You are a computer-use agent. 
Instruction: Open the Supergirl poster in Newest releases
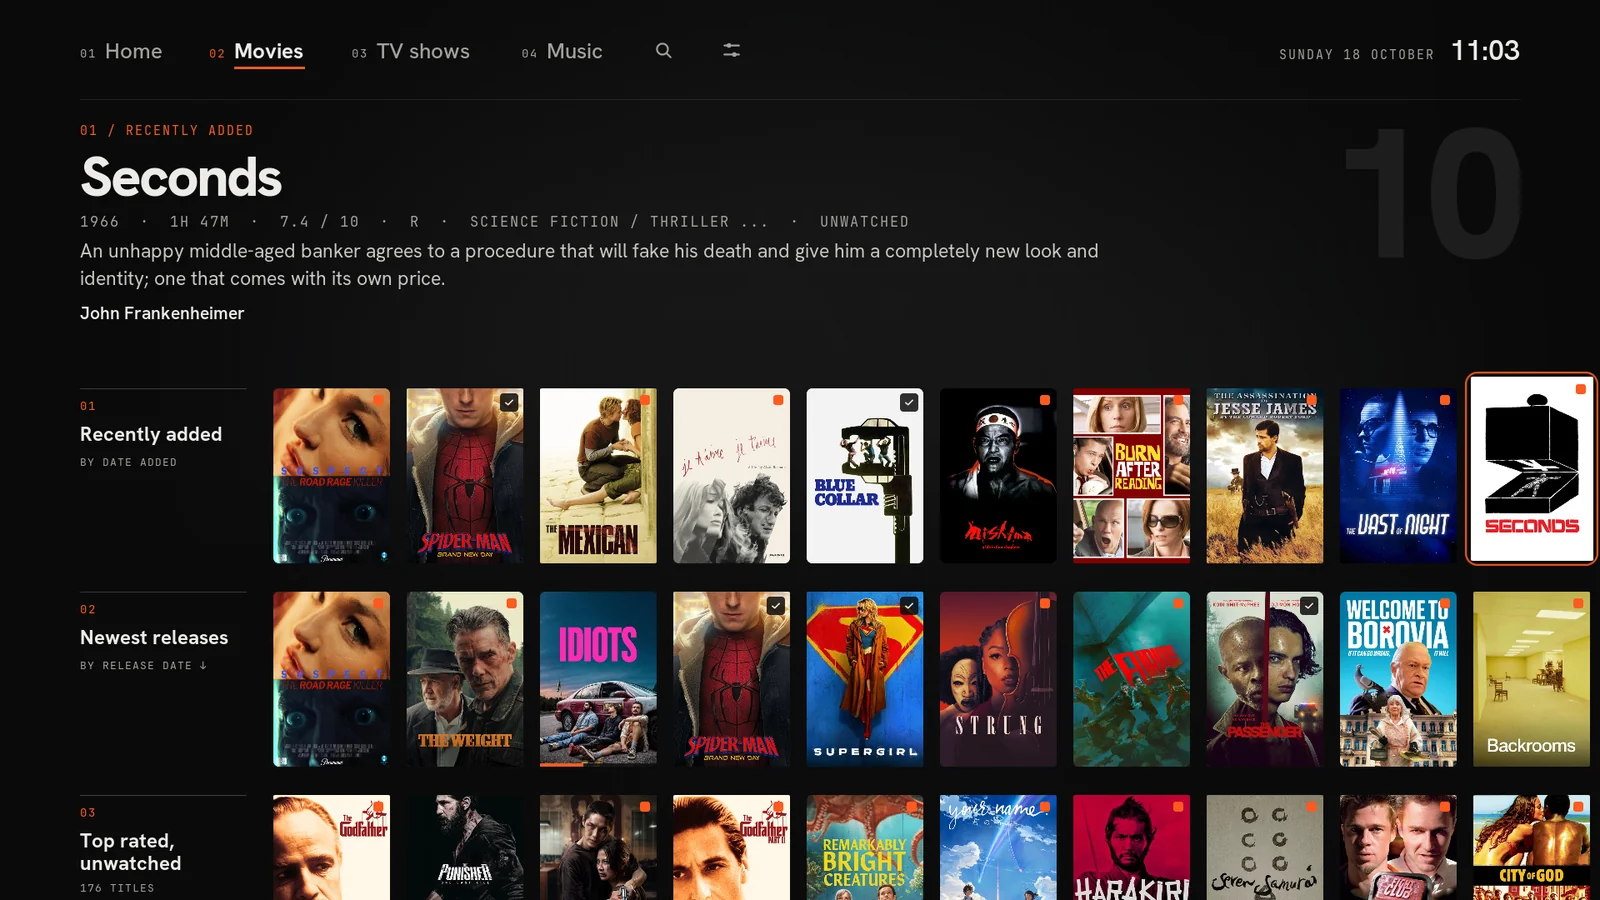click(865, 679)
